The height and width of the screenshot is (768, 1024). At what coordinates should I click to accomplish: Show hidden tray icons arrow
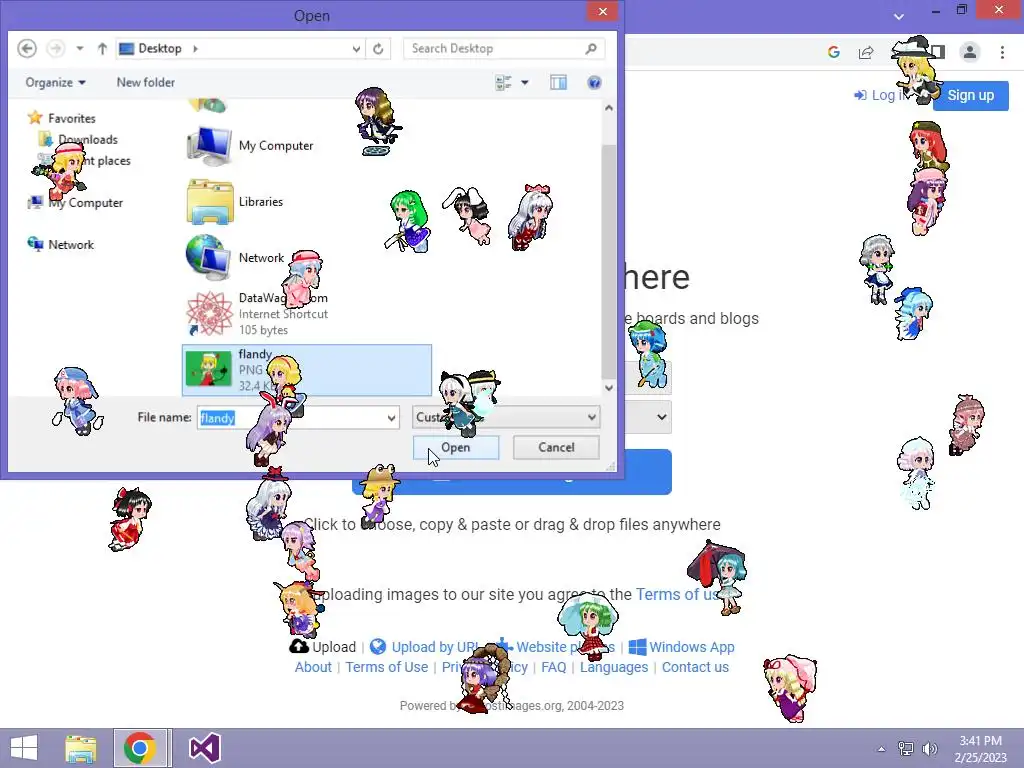pos(881,749)
